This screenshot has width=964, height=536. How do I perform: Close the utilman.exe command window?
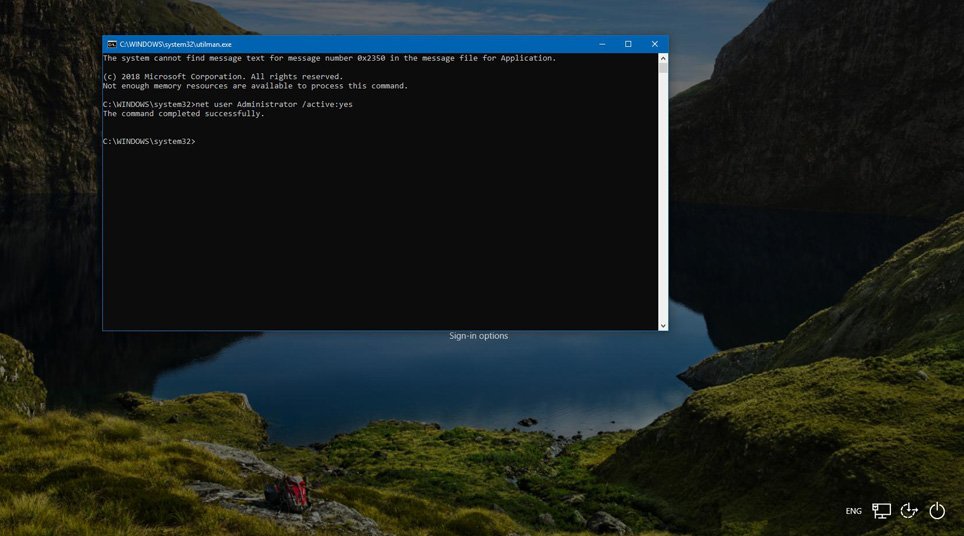pyautogui.click(x=655, y=44)
